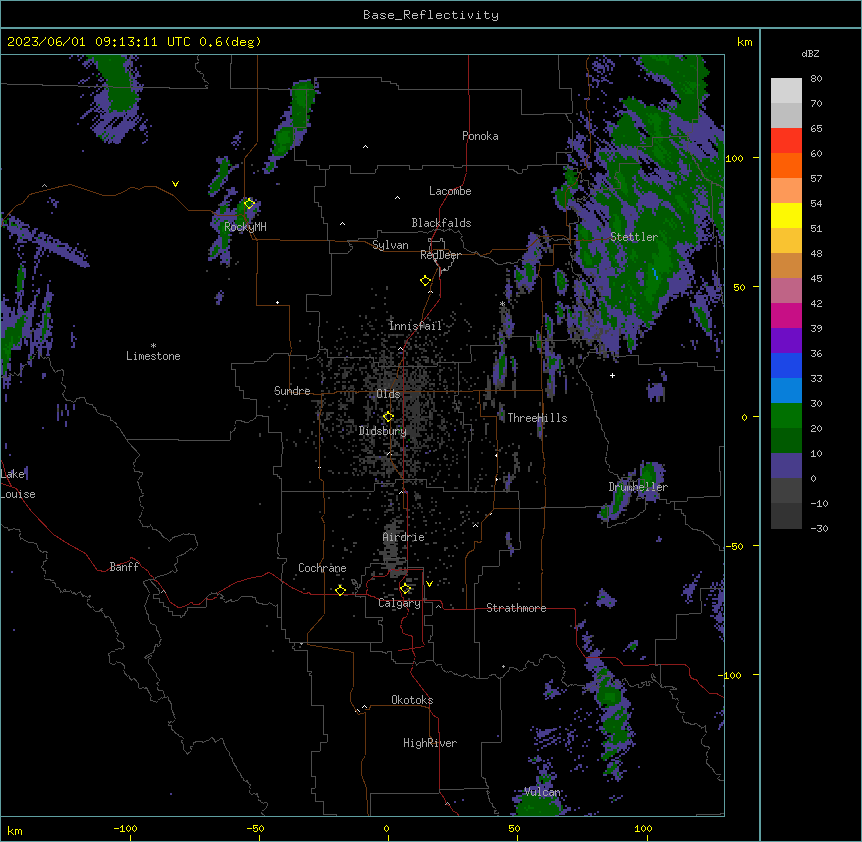Select the RockyMH label
Screen dimensions: 862x842
[245, 226]
